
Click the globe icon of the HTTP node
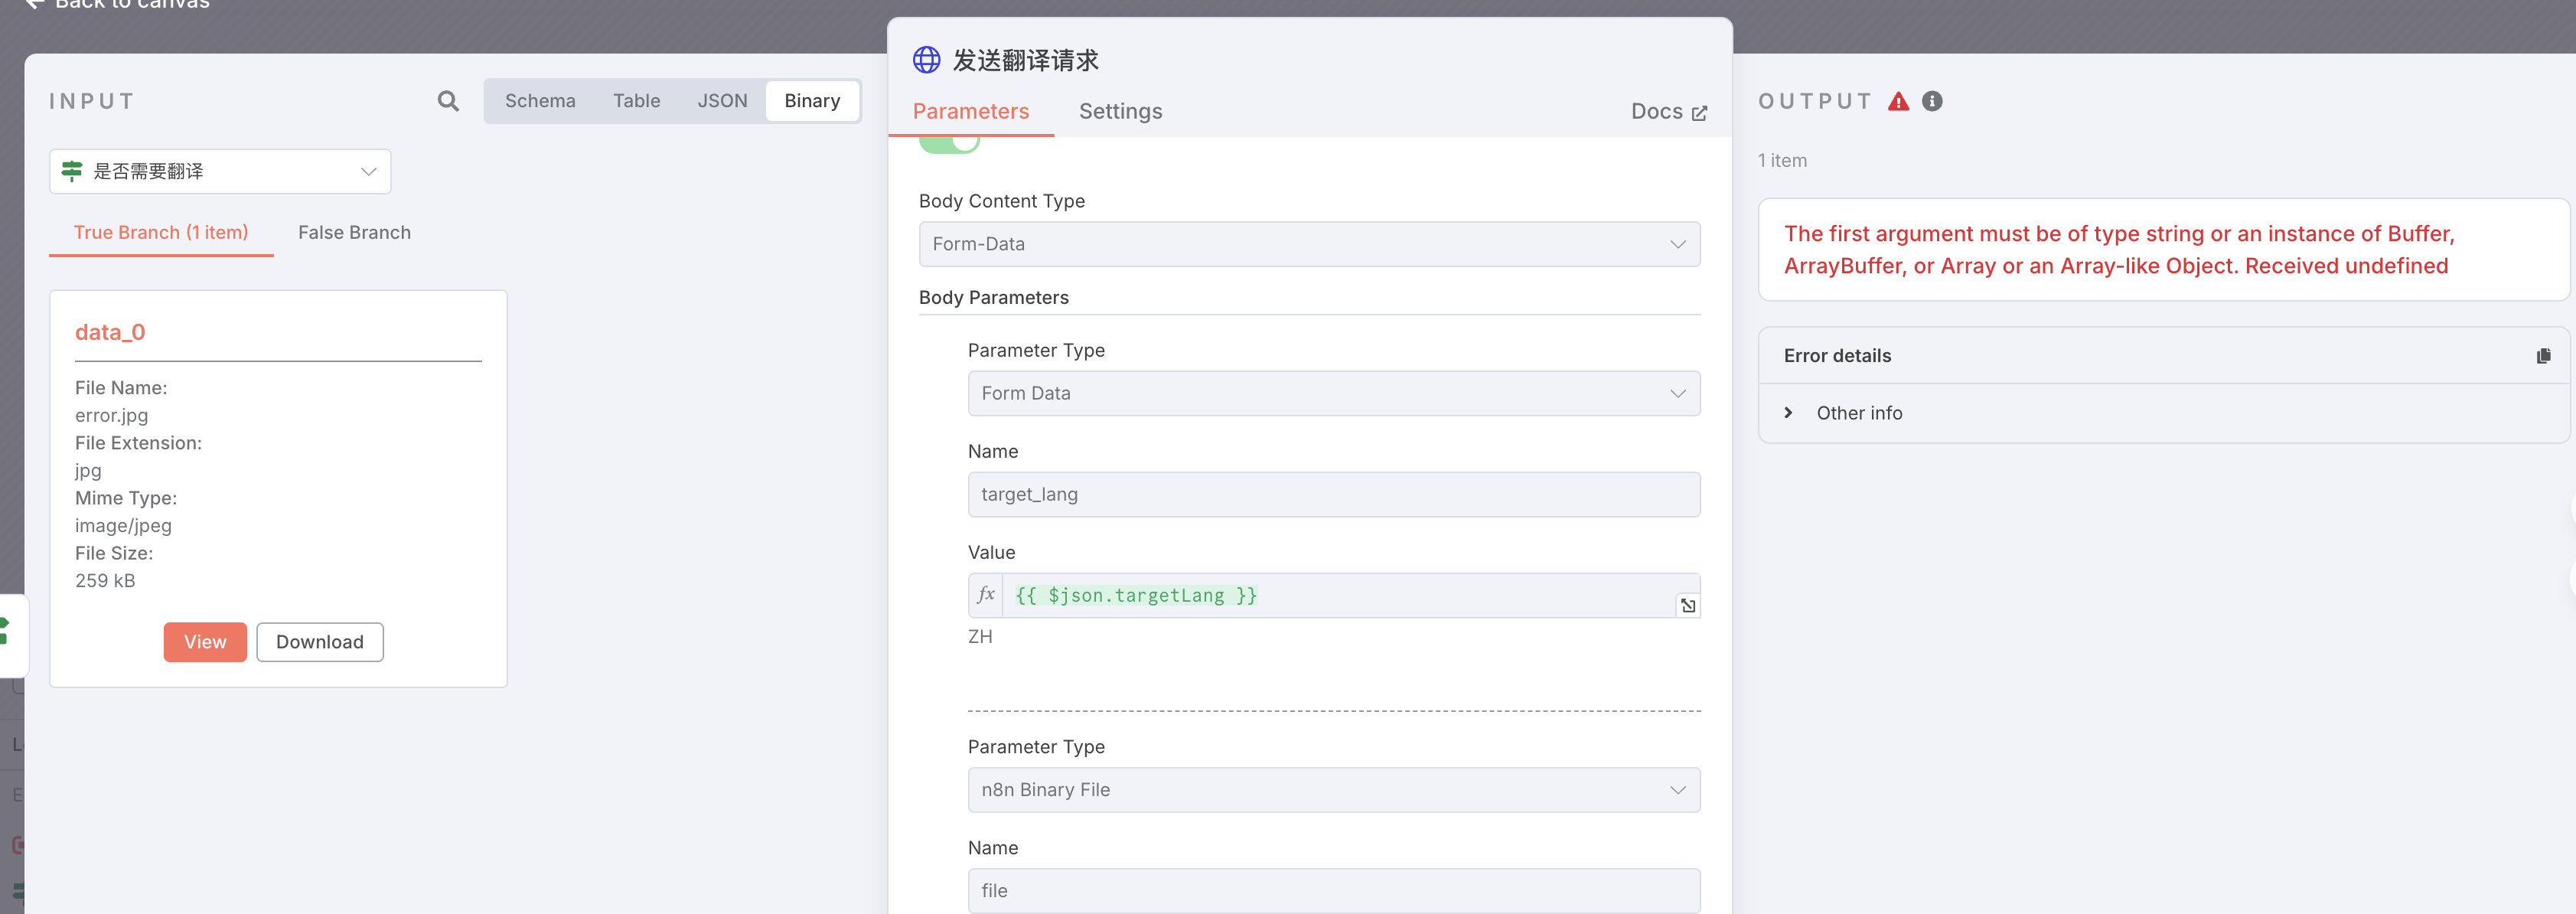tap(926, 60)
